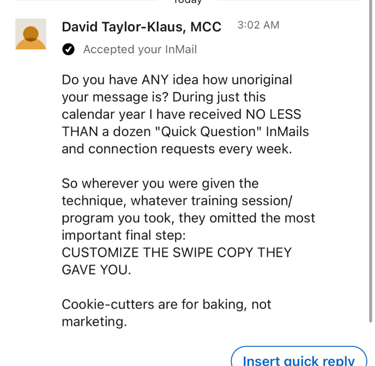Click the "CUSTOMIZE THE SWIPE COPY THEY" line
The width and height of the screenshot is (375, 366).
[177, 252]
